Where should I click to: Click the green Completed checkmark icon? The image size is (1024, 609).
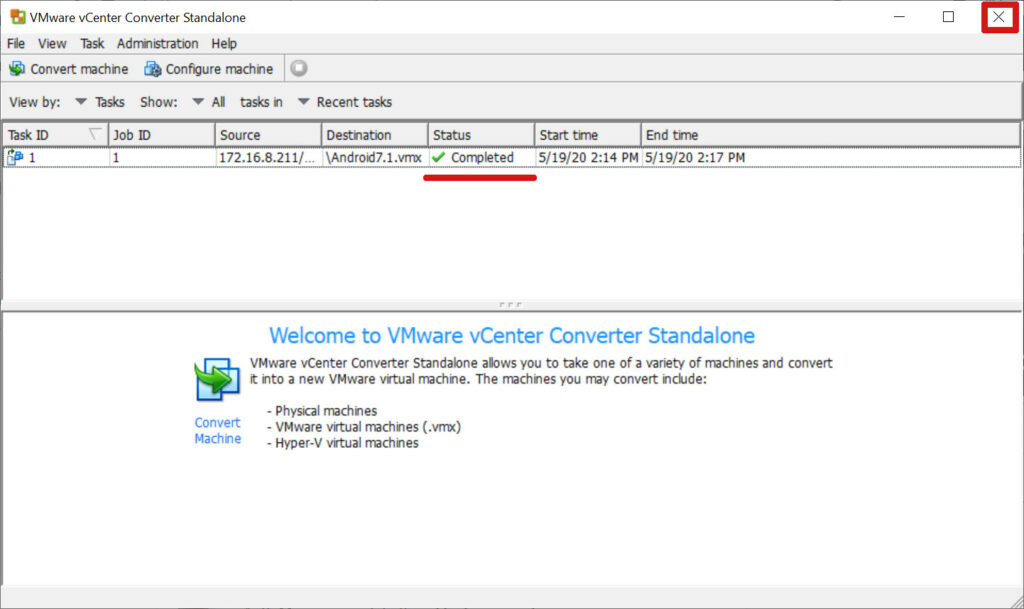[438, 157]
